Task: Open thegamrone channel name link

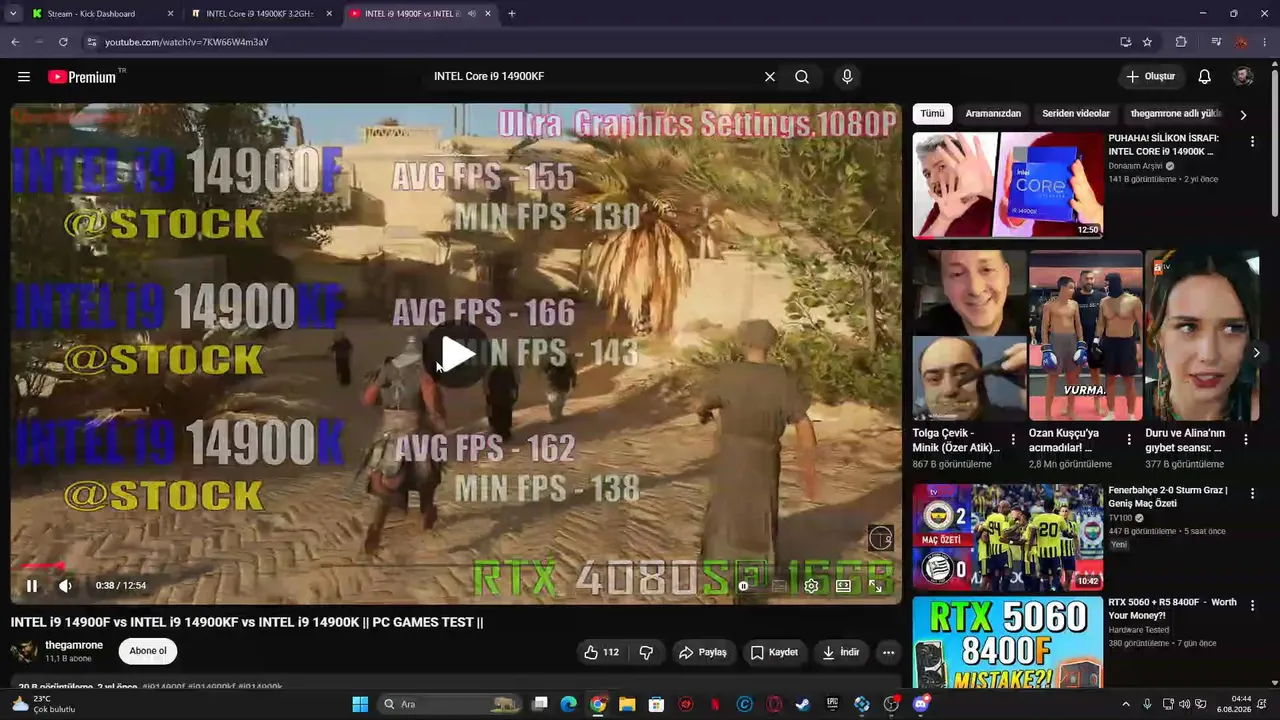Action: pyautogui.click(x=74, y=645)
